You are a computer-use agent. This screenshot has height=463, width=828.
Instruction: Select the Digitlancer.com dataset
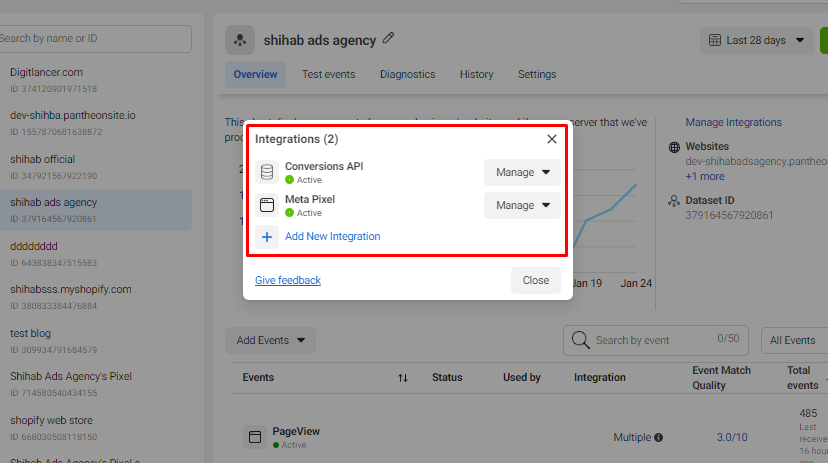coord(96,80)
